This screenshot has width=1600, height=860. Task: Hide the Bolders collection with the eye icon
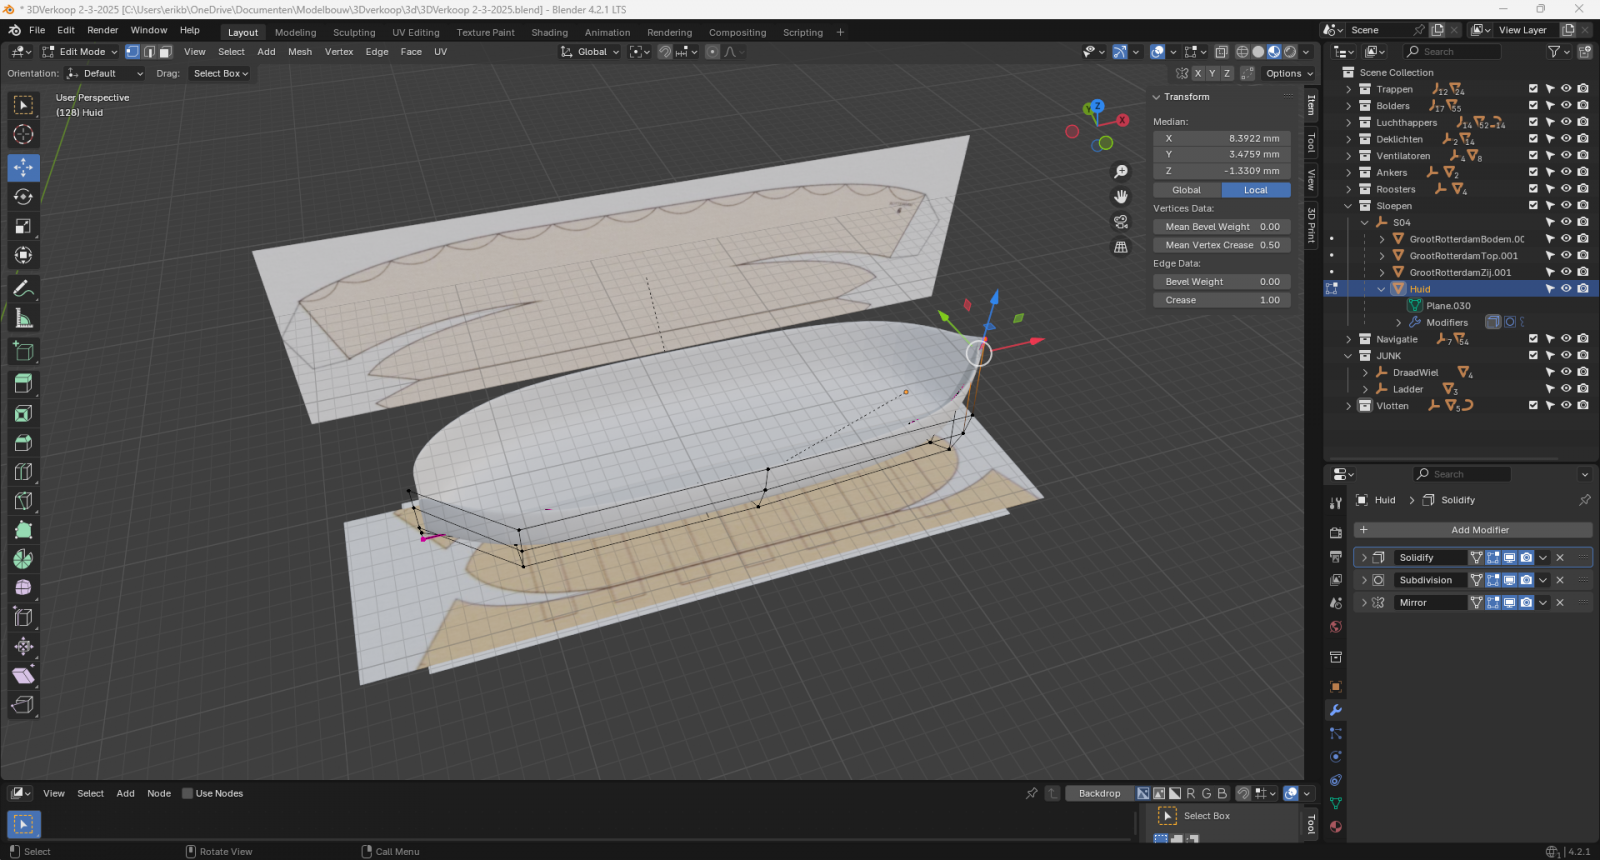point(1566,105)
